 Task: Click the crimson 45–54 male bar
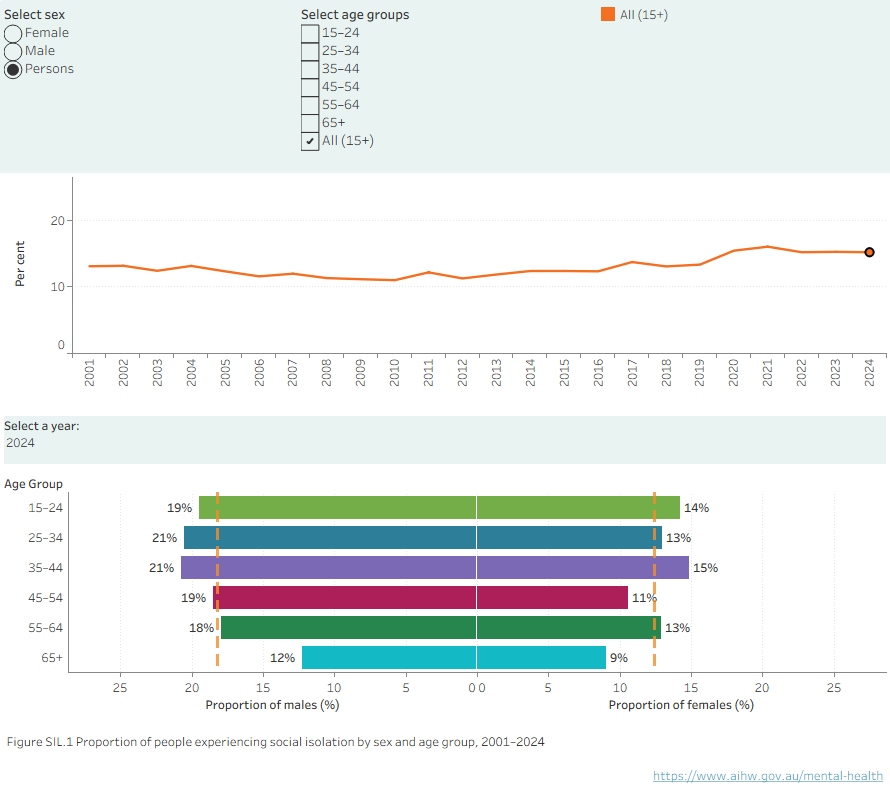345,598
